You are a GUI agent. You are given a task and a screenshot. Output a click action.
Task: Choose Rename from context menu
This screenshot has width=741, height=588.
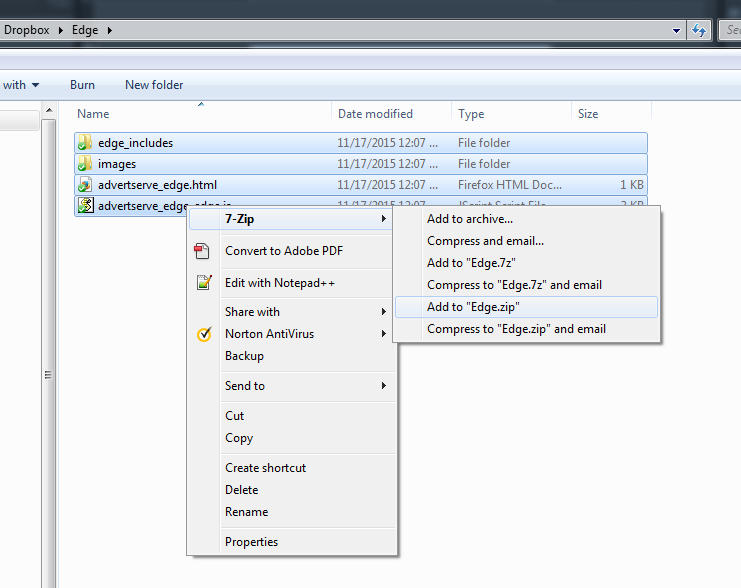(292, 512)
